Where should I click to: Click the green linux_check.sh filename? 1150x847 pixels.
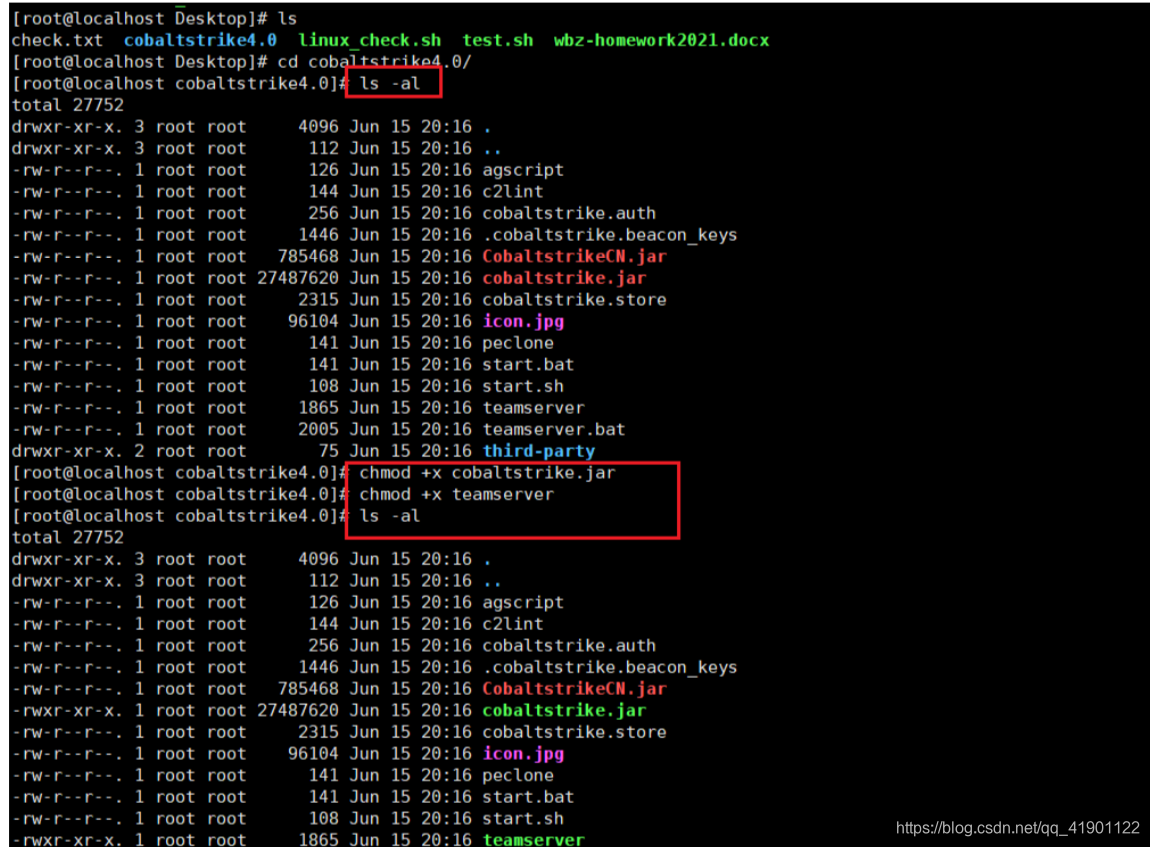[370, 40]
